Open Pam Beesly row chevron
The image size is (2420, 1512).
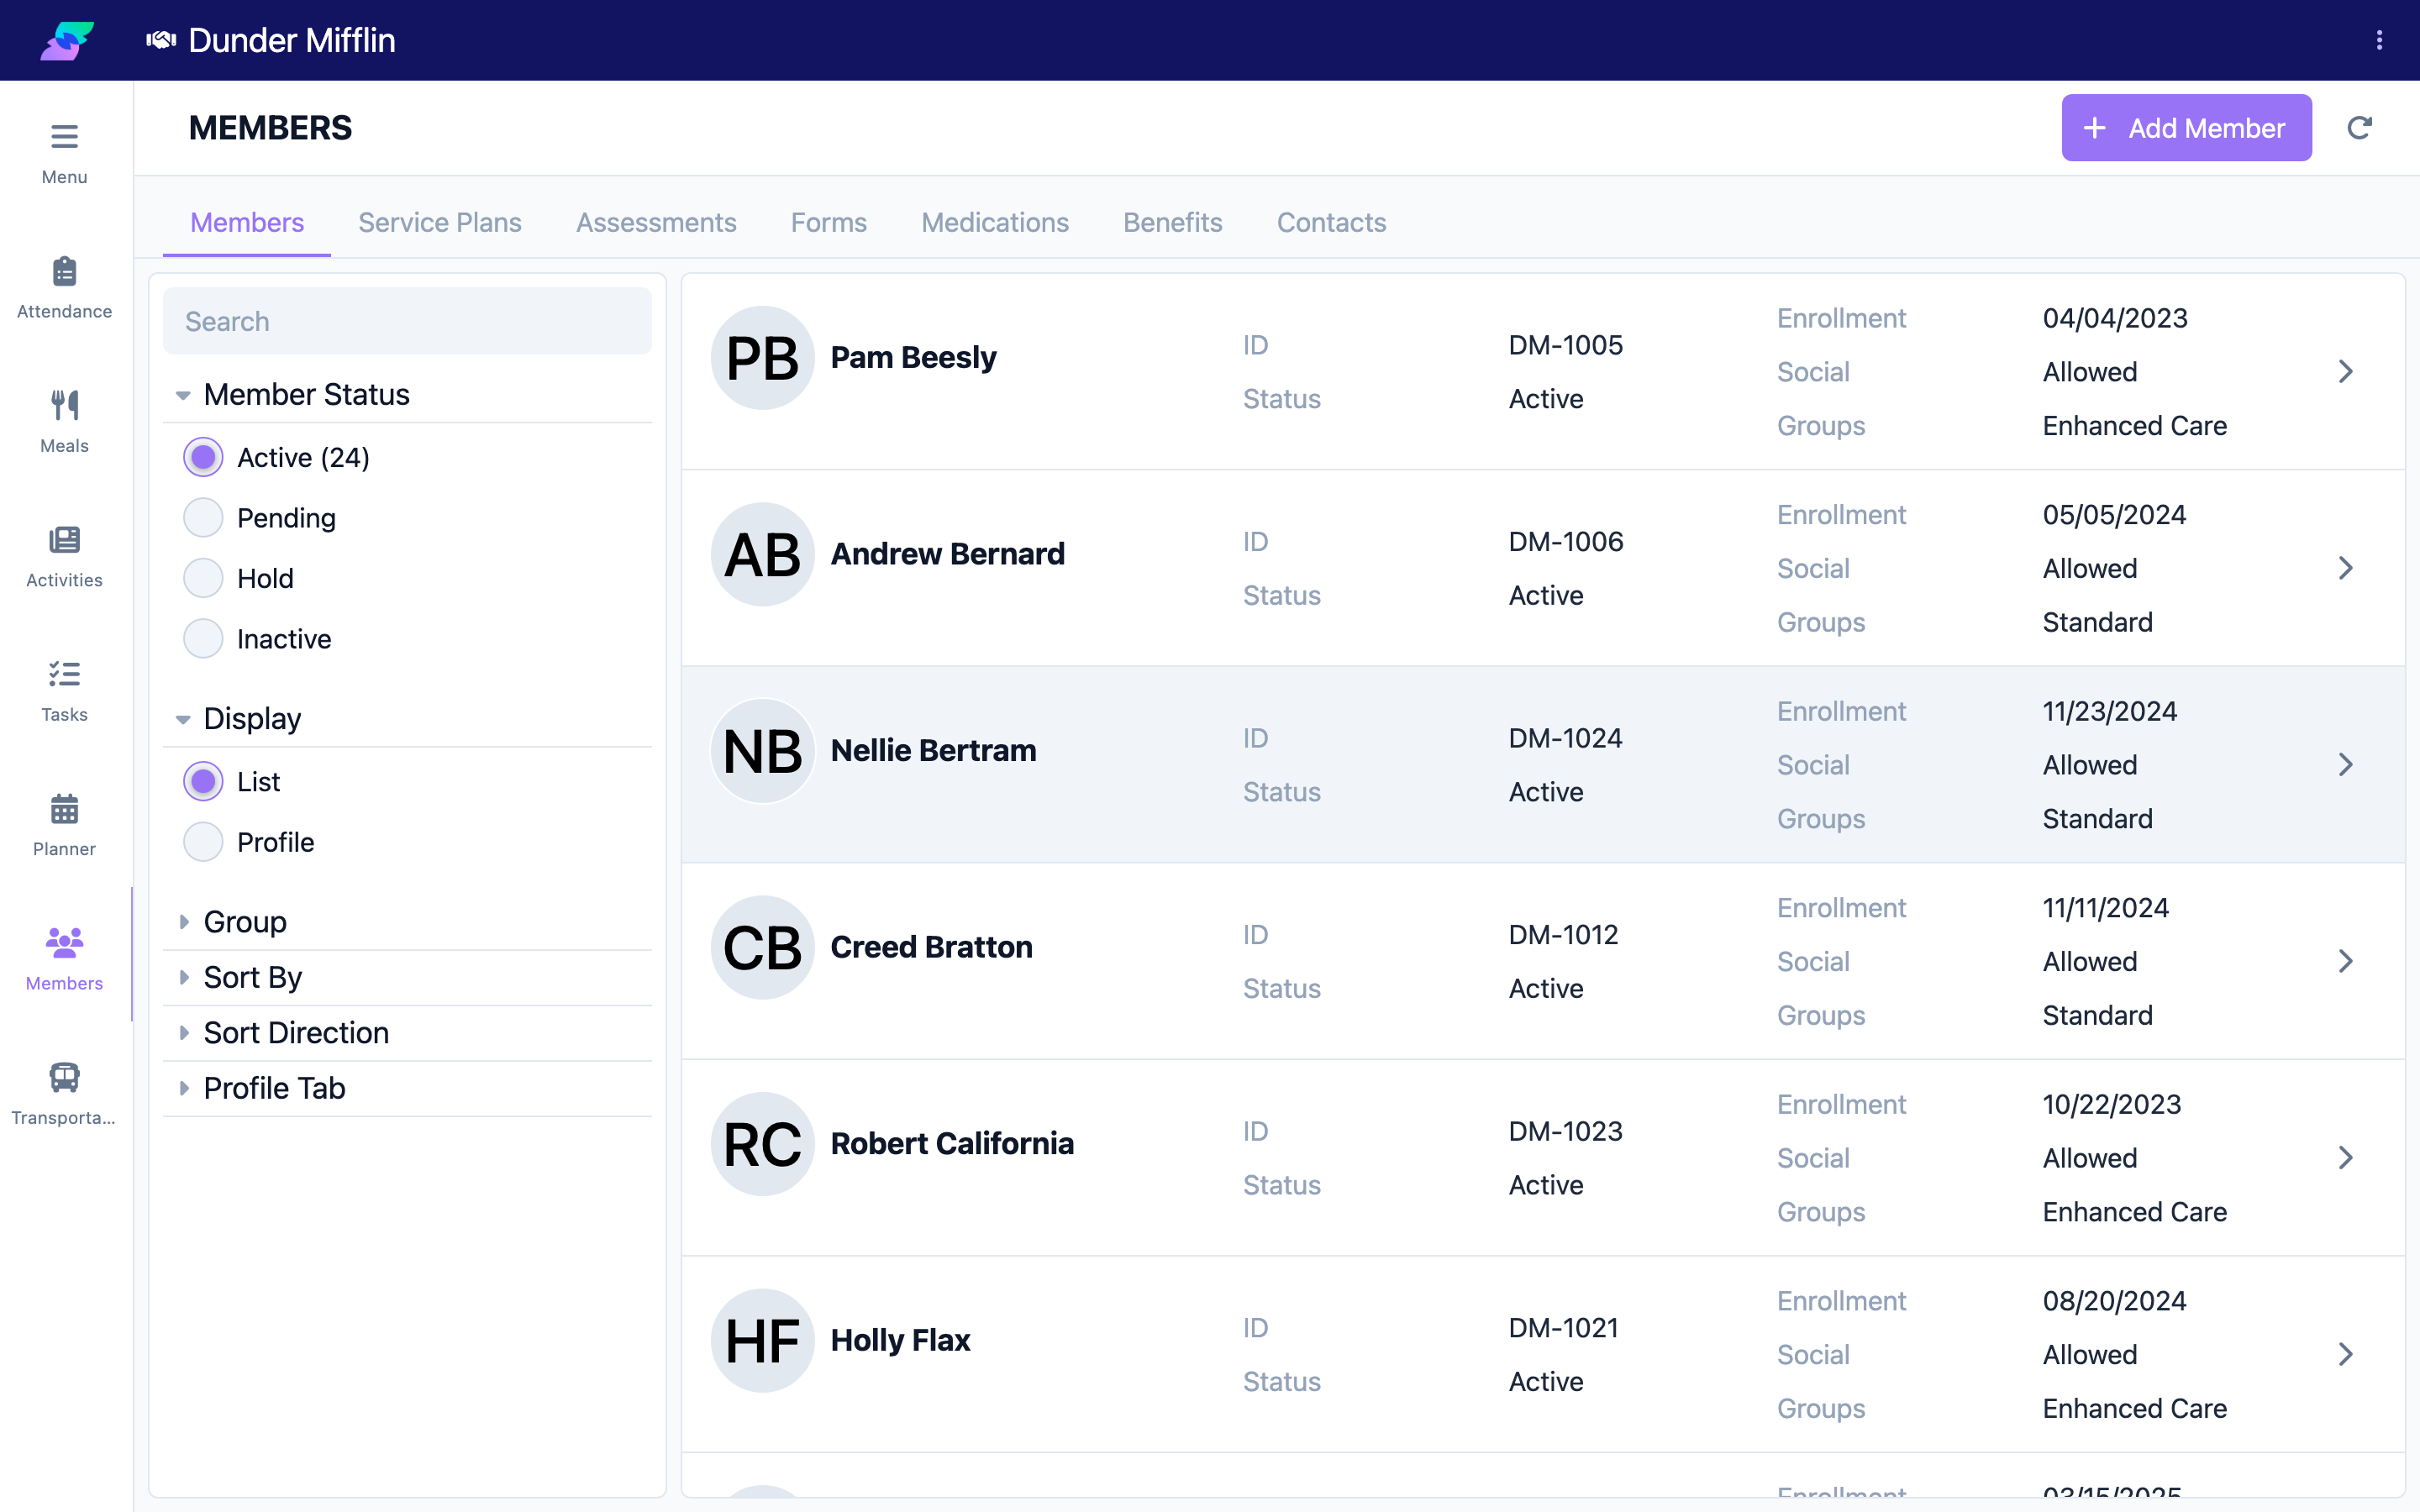(x=2346, y=371)
